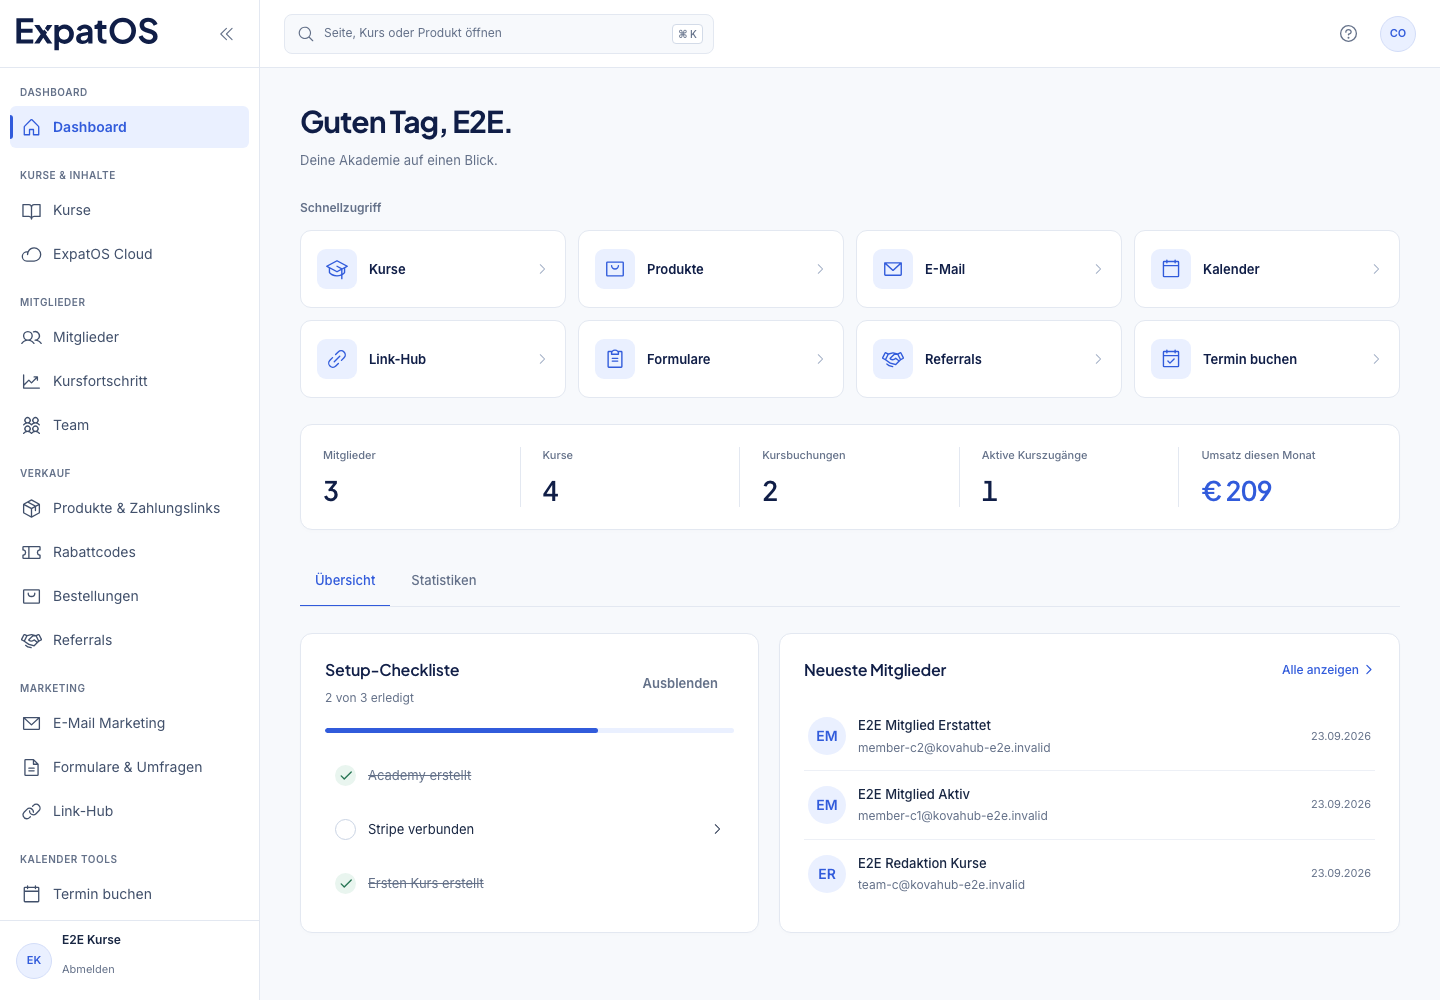Open the ExpatOS logo home link
Viewport: 1440px width, 1000px height.
(87, 33)
